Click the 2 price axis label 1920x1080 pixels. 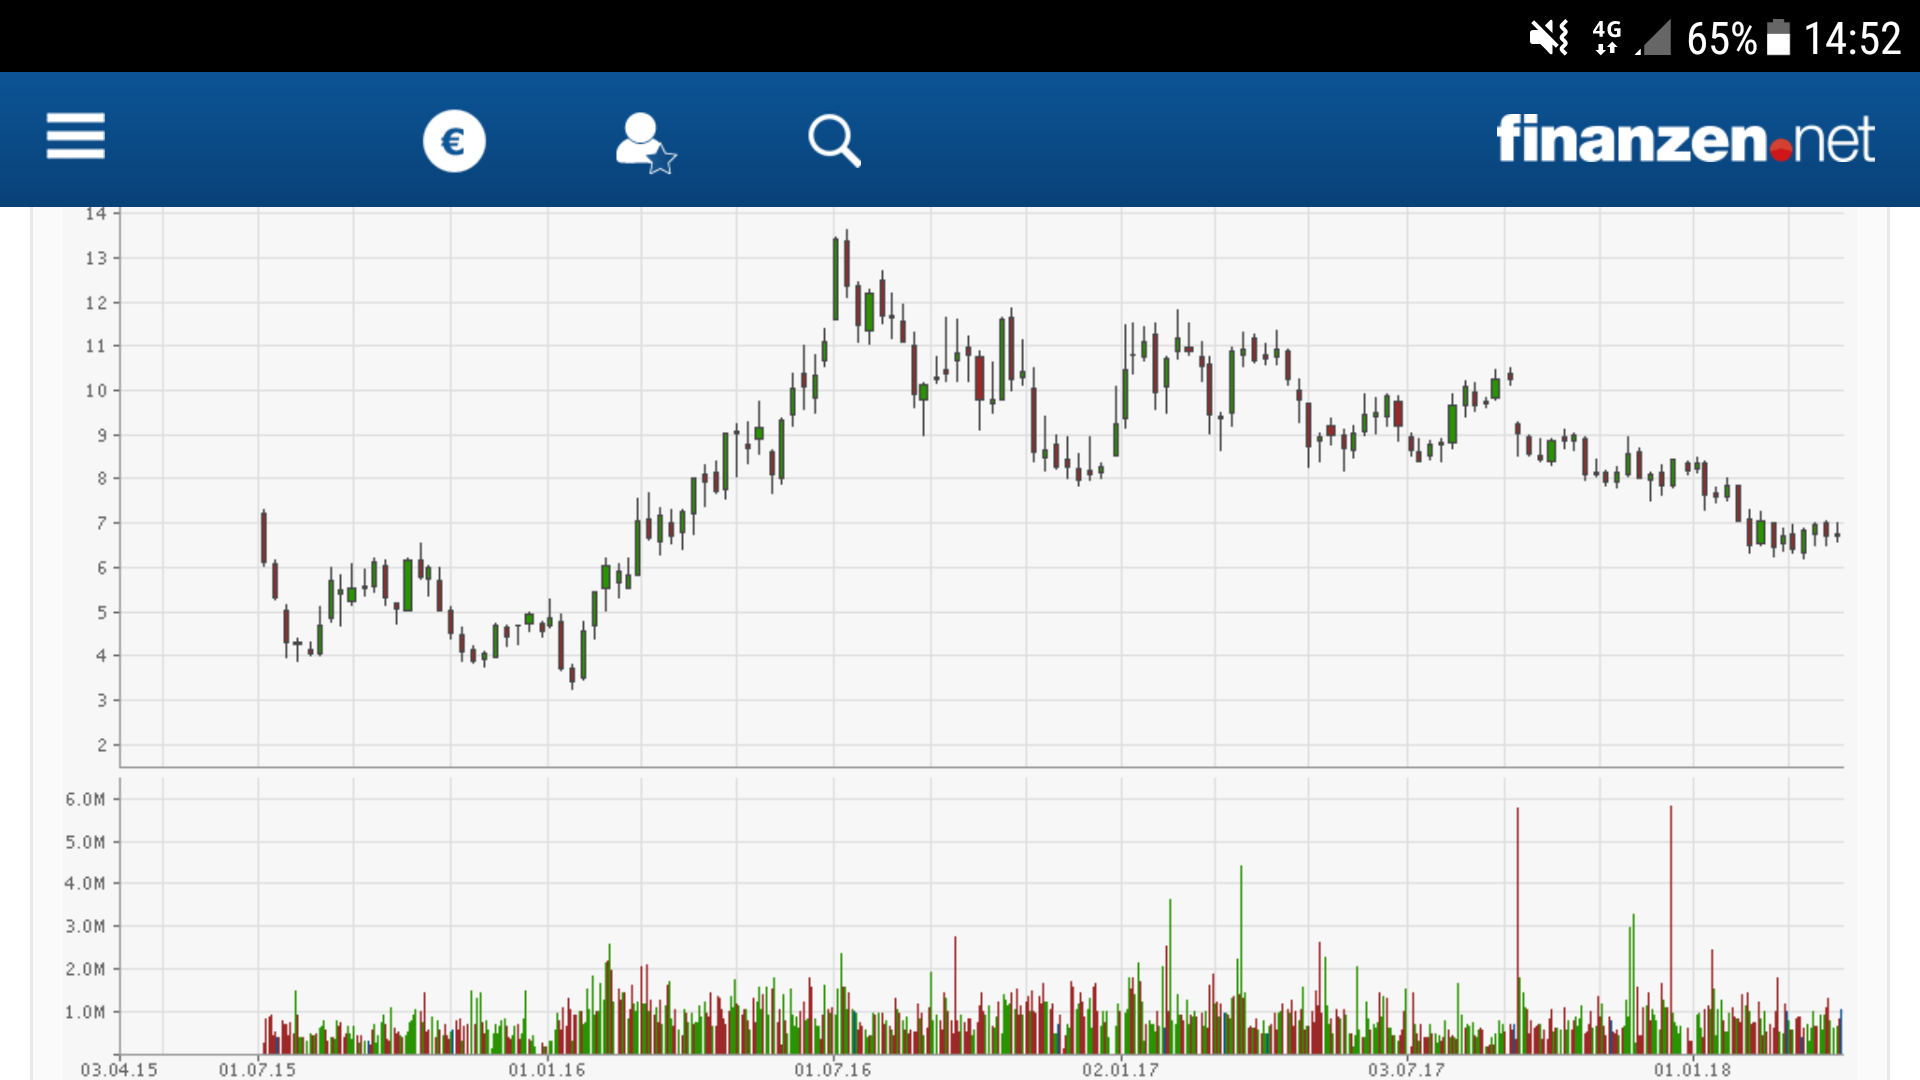click(x=102, y=745)
